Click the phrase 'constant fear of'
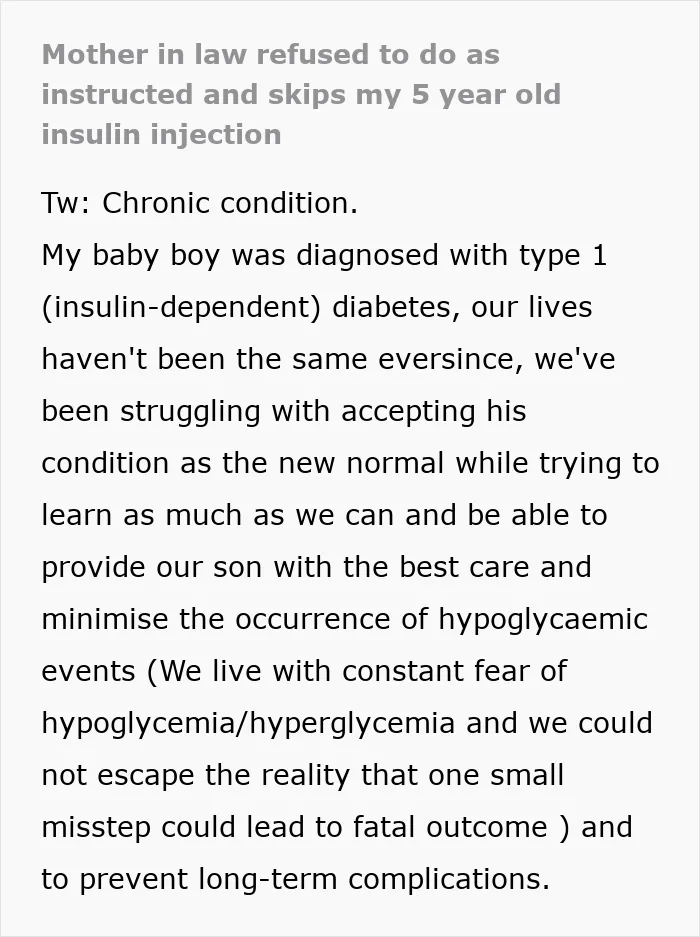 pos(454,671)
